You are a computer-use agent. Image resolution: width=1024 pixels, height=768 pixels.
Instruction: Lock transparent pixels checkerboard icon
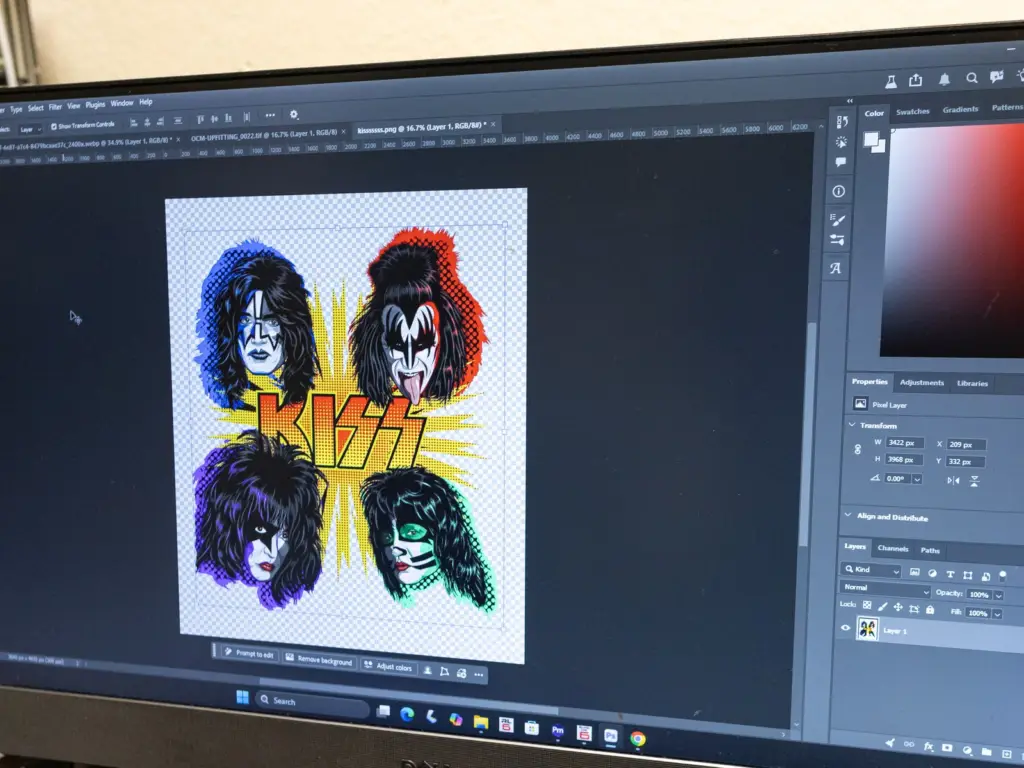click(x=867, y=605)
